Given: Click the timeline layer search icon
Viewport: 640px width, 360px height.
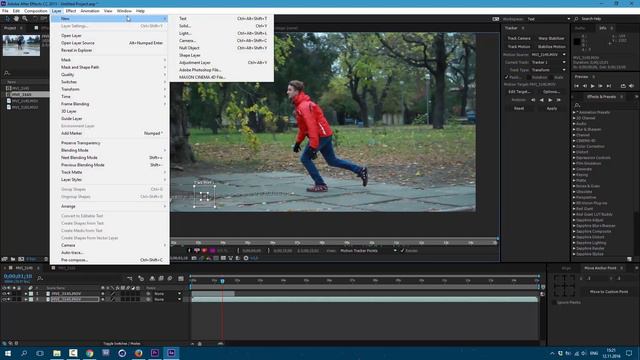Looking at the screenshot, I should [40, 278].
